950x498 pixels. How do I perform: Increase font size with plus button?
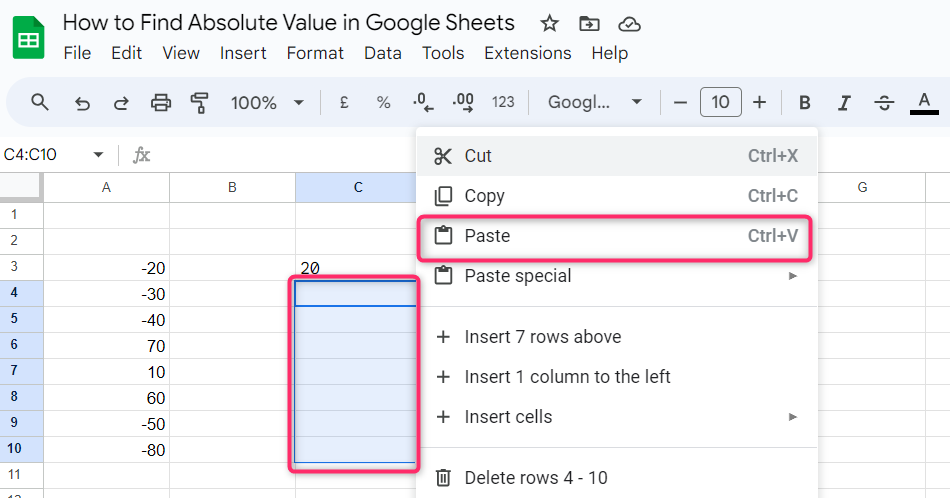760,102
